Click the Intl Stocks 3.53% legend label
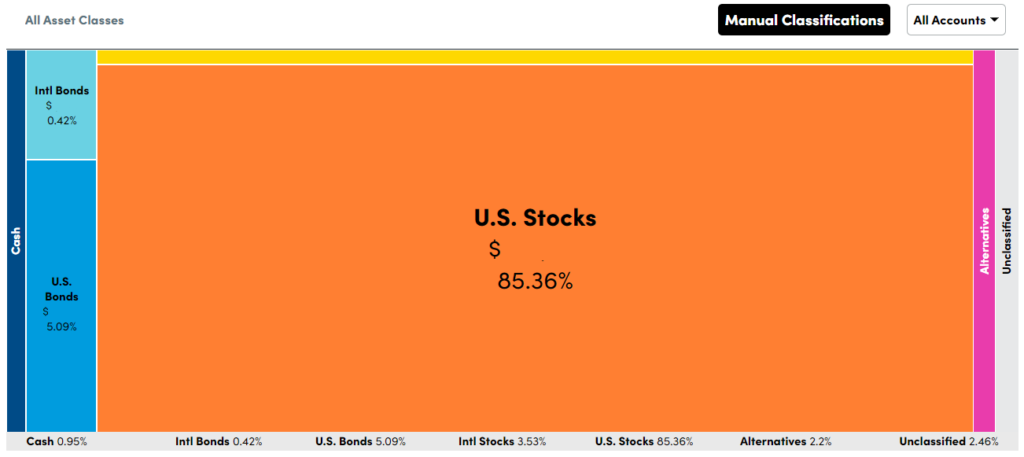This screenshot has height=457, width=1024. pyautogui.click(x=502, y=441)
